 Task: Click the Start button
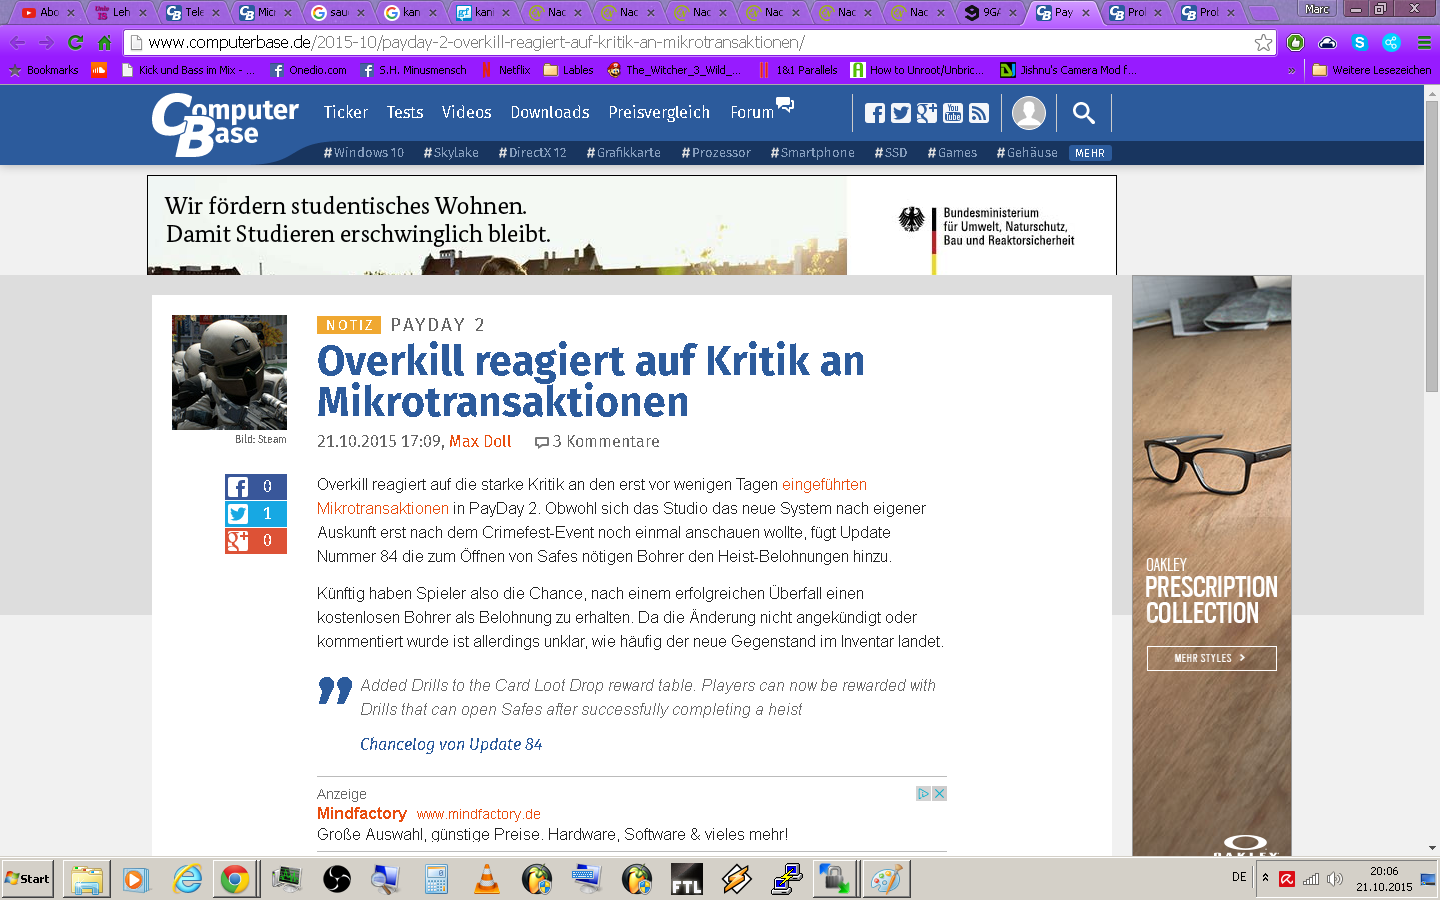pos(28,879)
